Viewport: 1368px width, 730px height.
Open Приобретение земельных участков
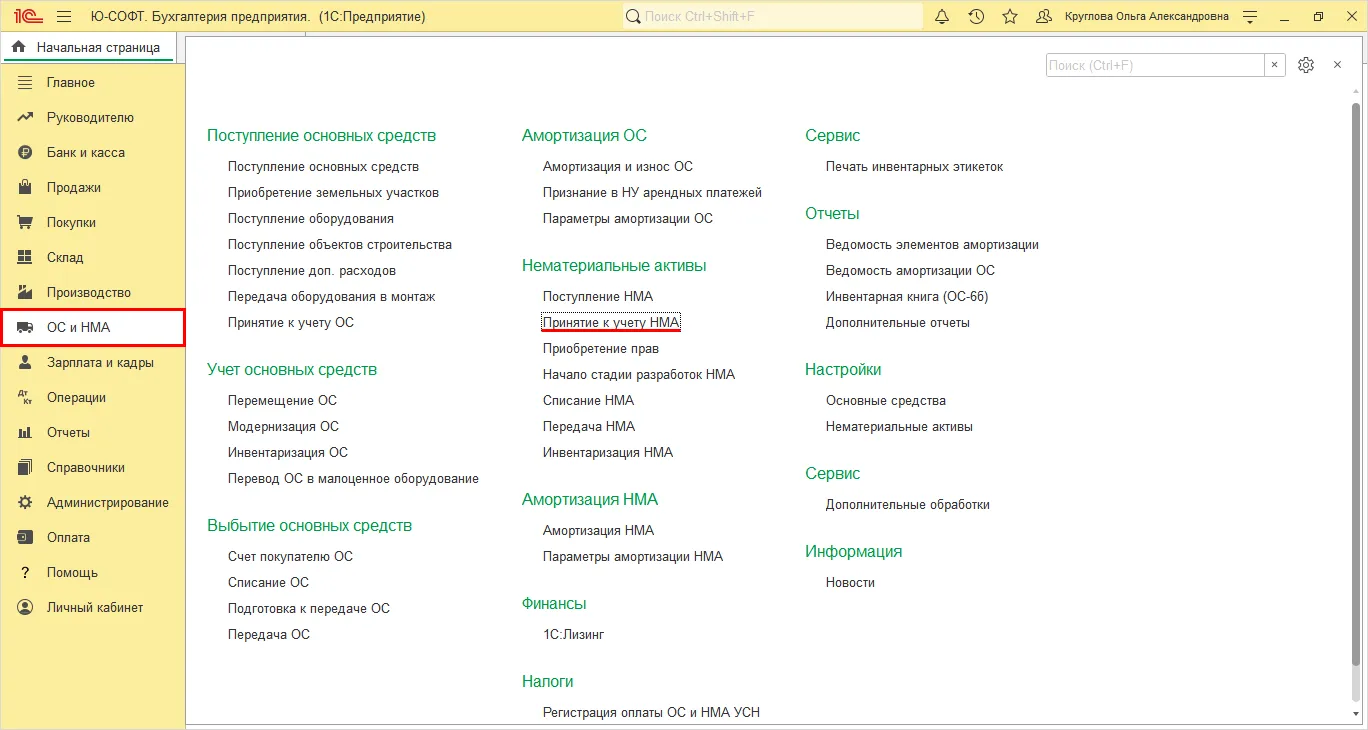[x=333, y=193]
